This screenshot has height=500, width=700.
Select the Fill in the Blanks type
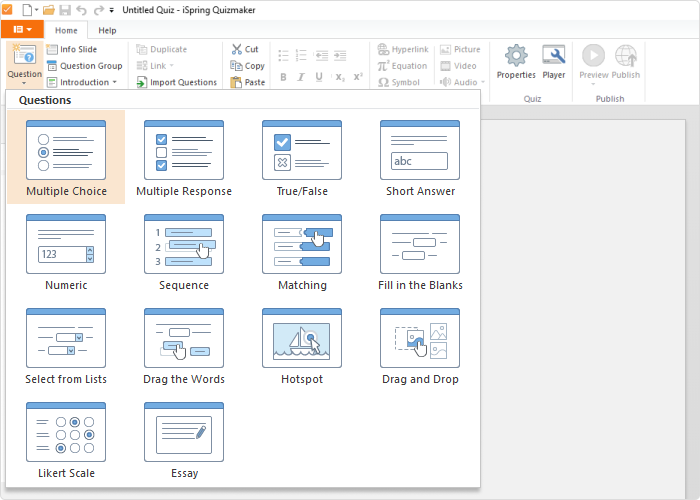[420, 252]
